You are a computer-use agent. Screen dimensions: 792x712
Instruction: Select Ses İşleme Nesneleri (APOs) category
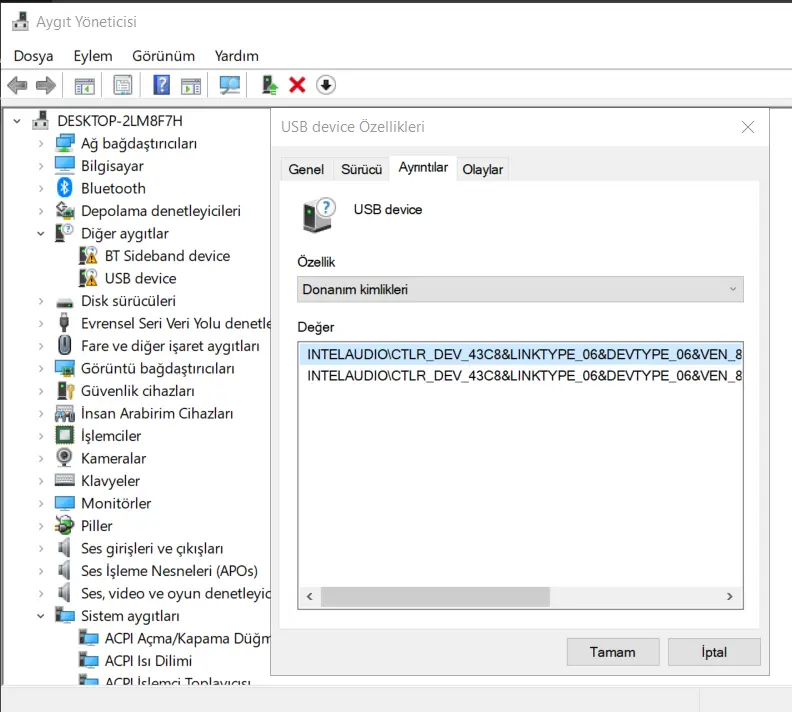tap(169, 571)
